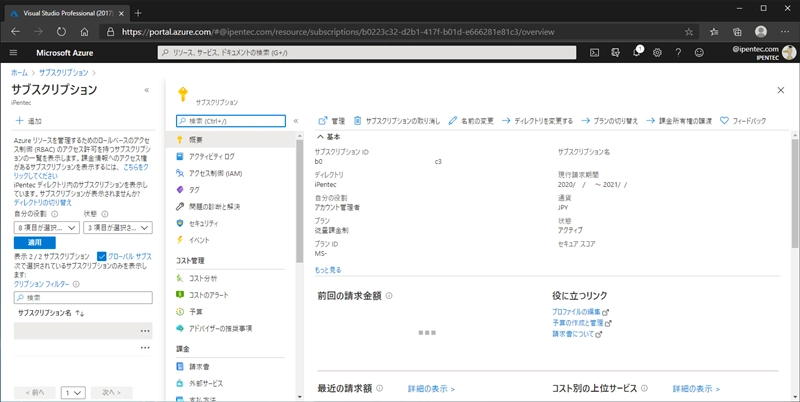The width and height of the screenshot is (800, 402).
Task: Click the account avatar at top right
Action: (789, 53)
